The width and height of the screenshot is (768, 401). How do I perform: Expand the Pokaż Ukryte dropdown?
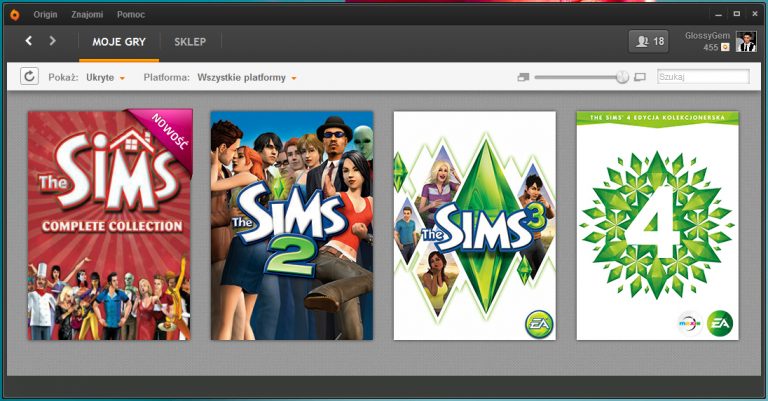(105, 77)
